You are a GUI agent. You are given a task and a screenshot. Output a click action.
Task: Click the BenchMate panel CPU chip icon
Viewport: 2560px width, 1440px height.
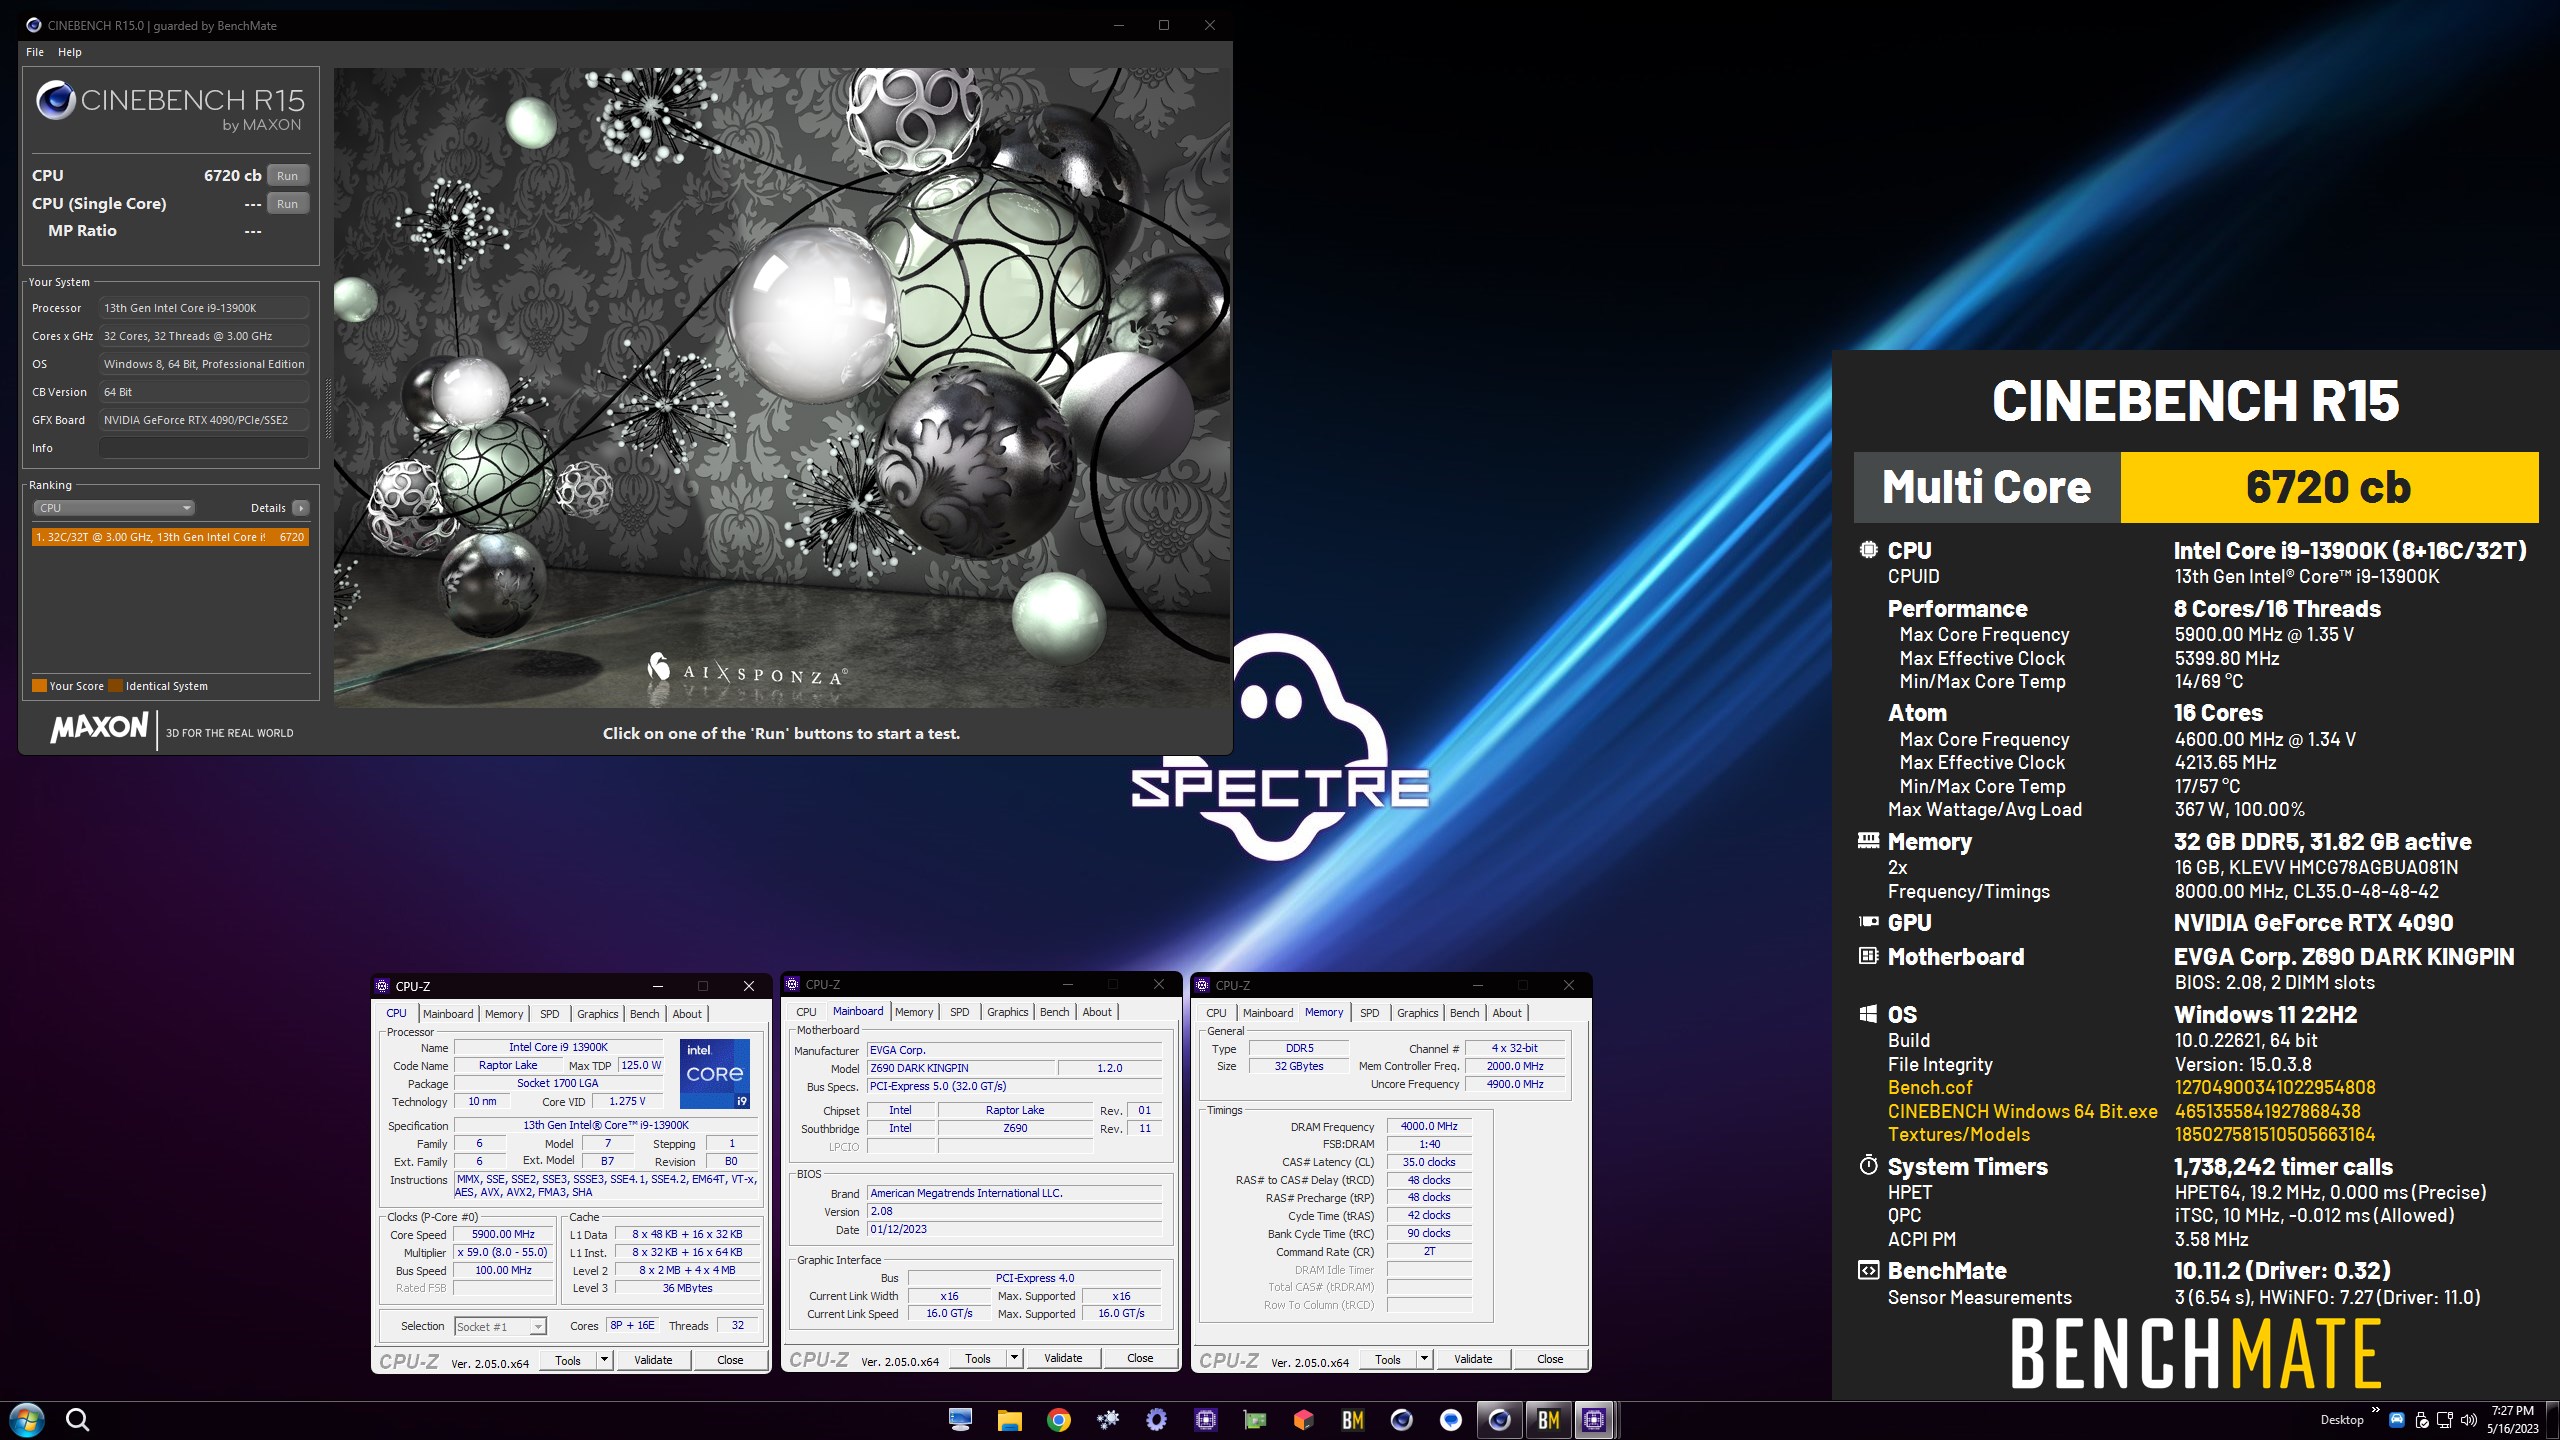click(x=1868, y=549)
